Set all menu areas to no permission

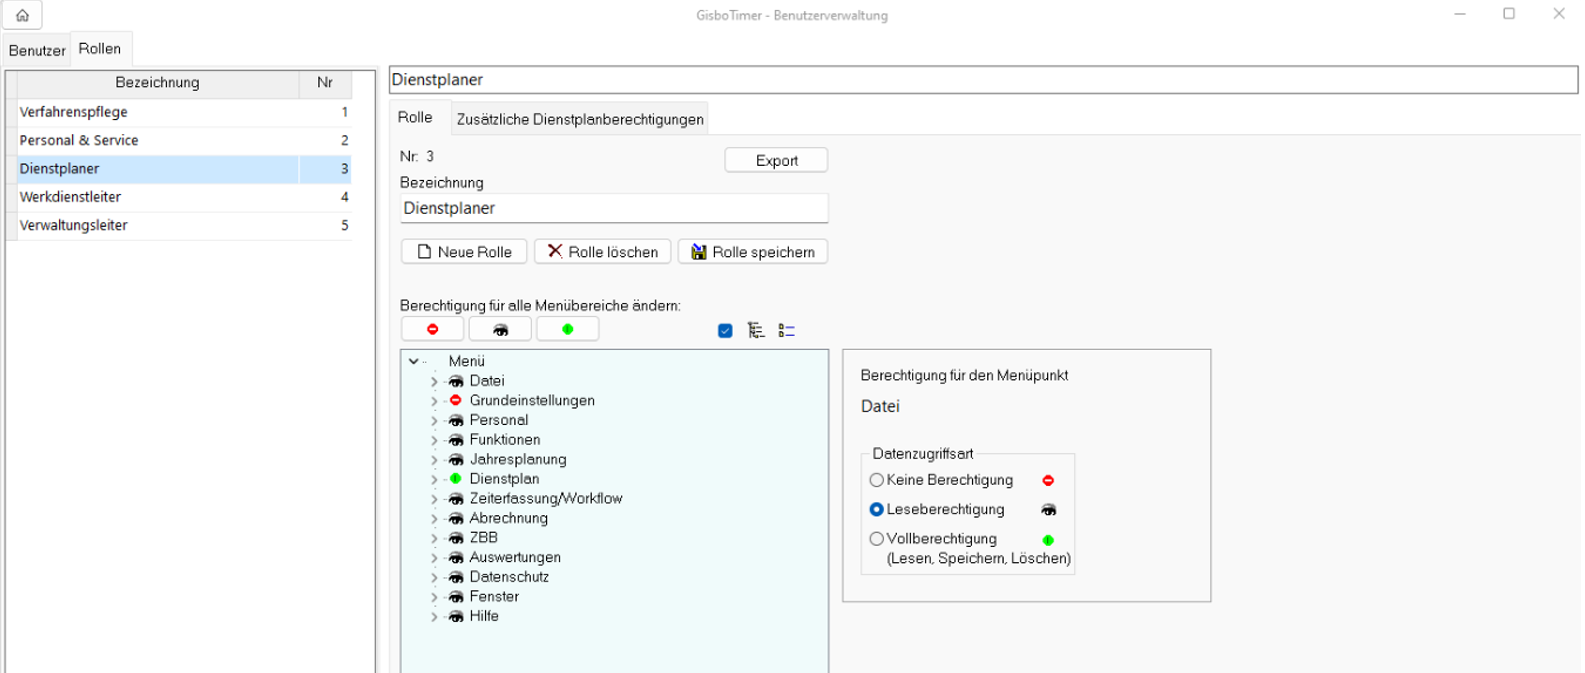[432, 329]
